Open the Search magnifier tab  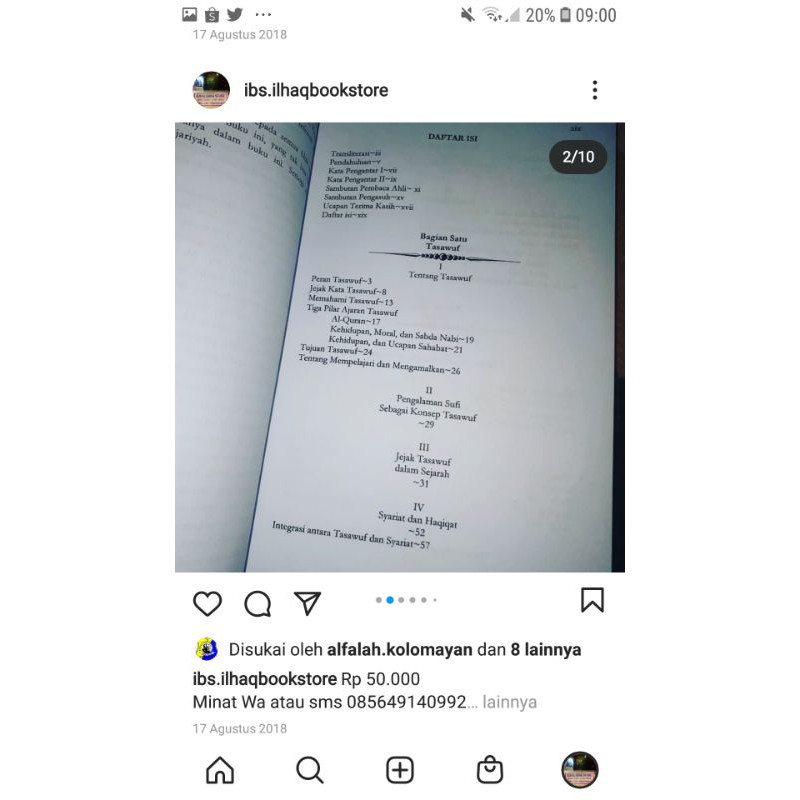[310, 769]
